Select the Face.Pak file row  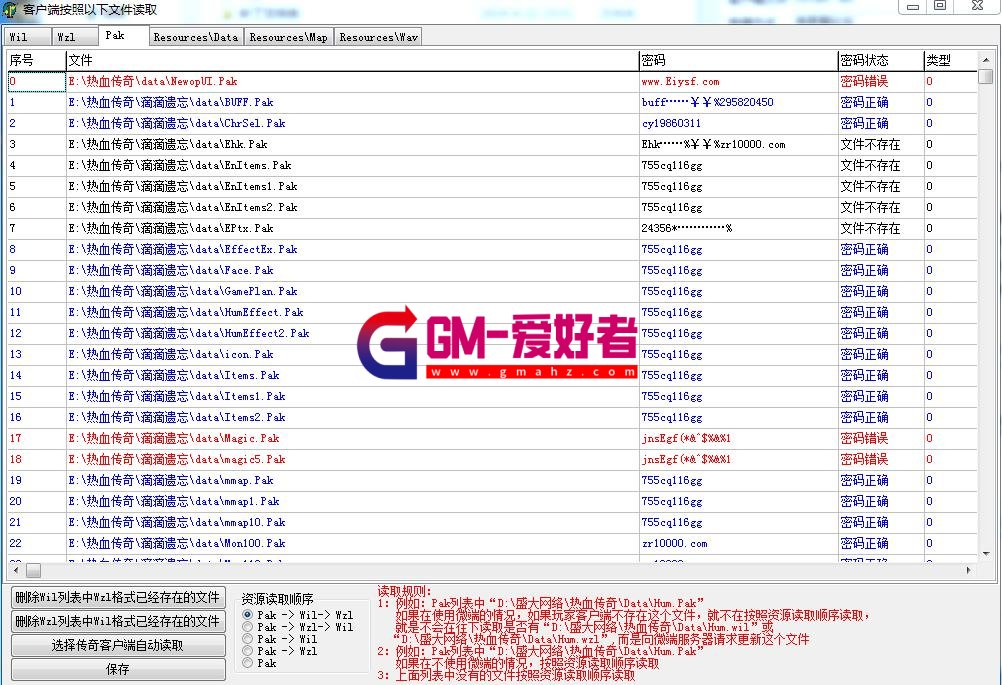click(491, 270)
